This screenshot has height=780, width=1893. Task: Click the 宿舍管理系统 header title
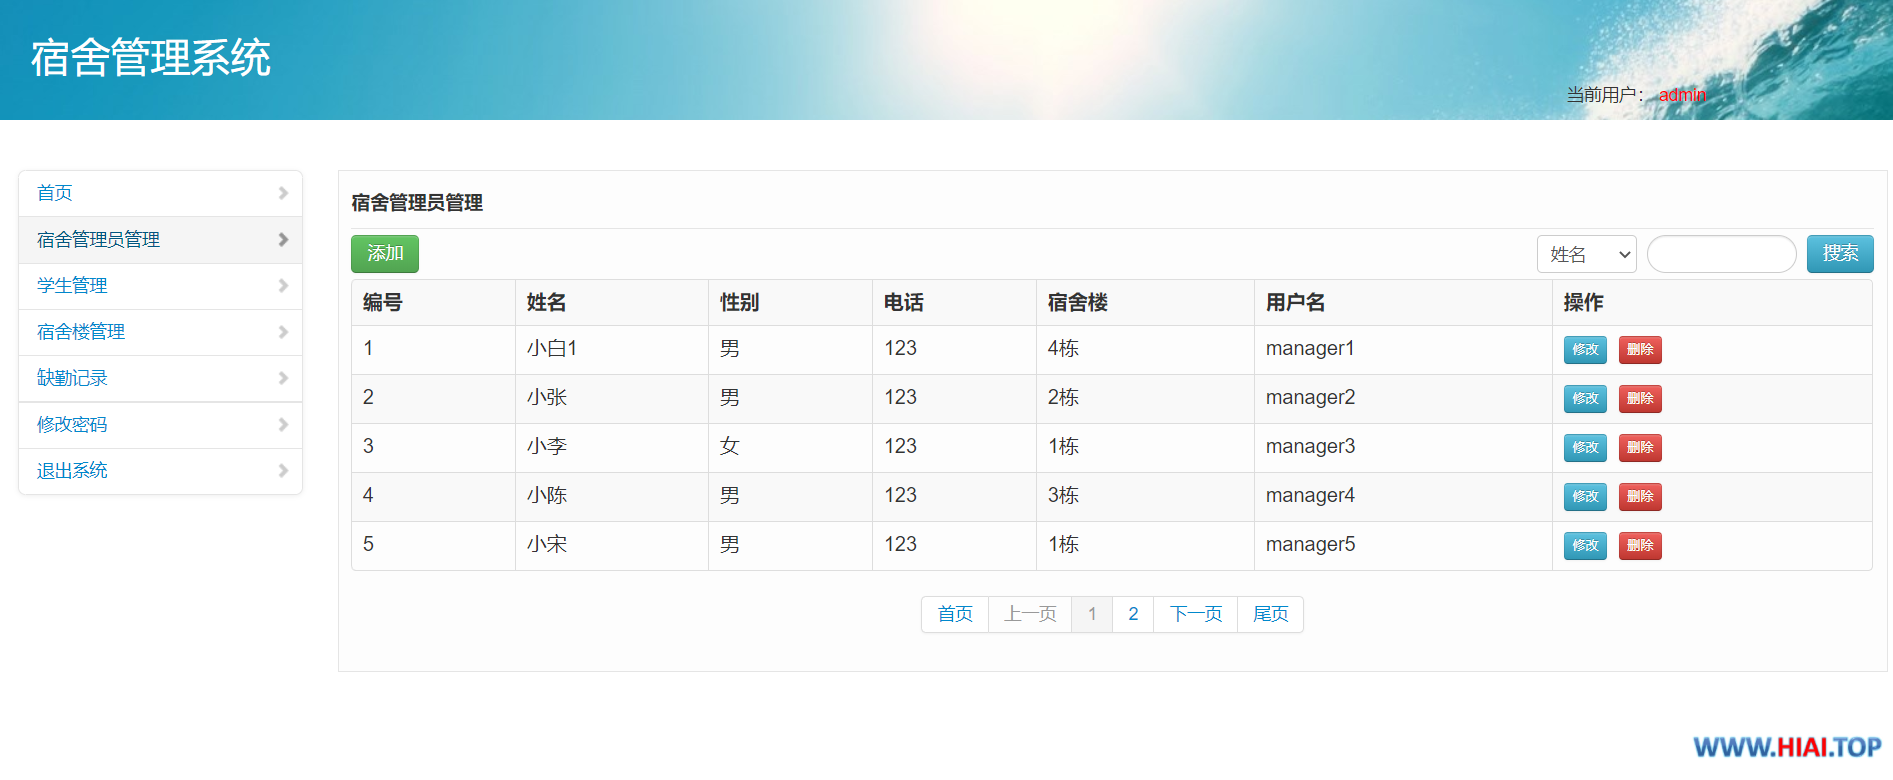(x=151, y=58)
